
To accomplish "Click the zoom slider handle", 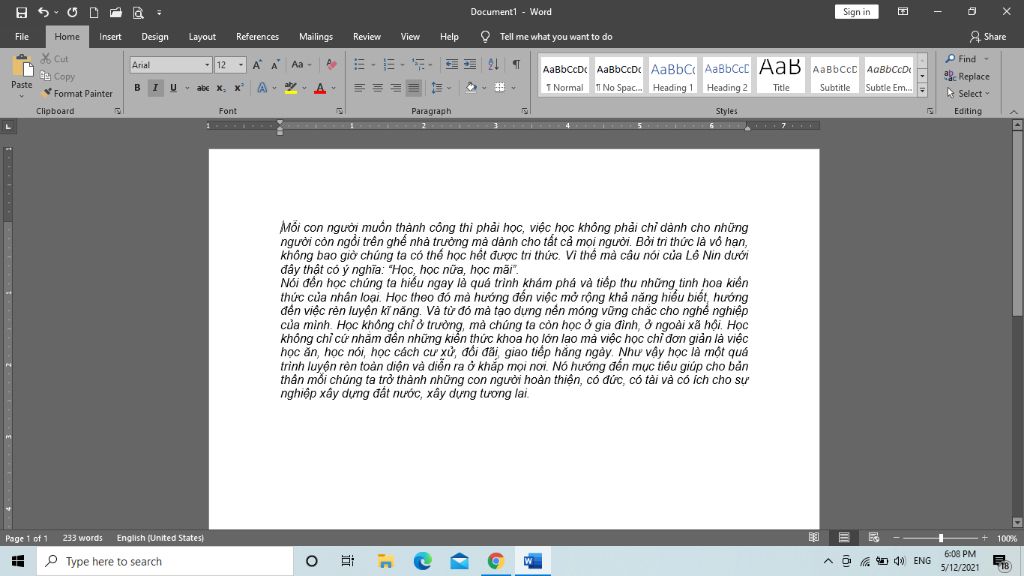I will pyautogui.click(x=940, y=537).
